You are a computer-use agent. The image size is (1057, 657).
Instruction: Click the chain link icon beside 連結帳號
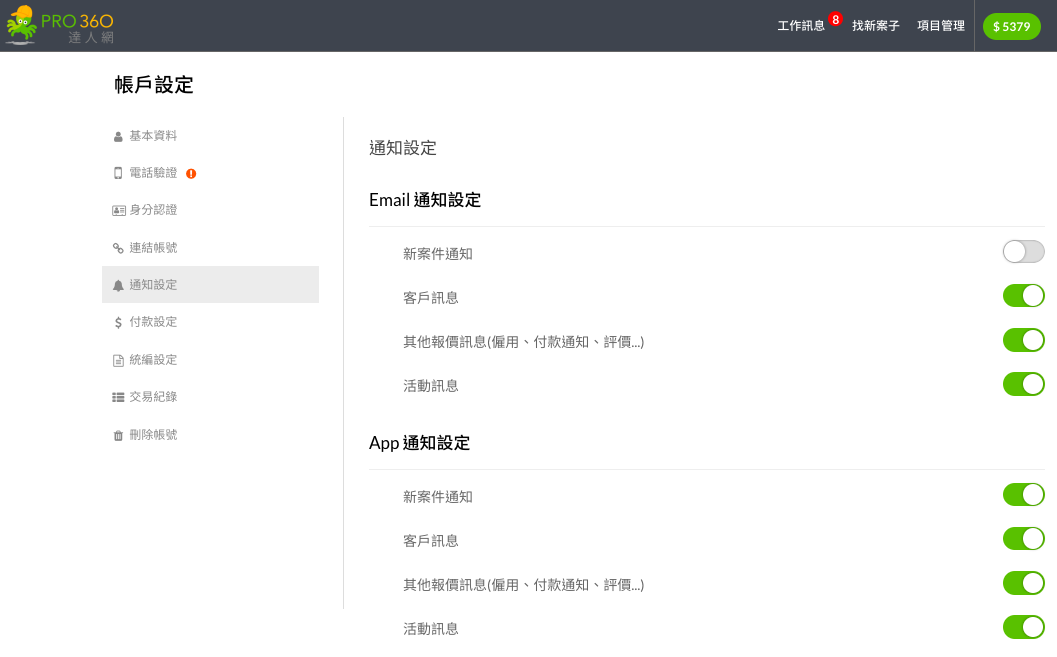click(118, 248)
